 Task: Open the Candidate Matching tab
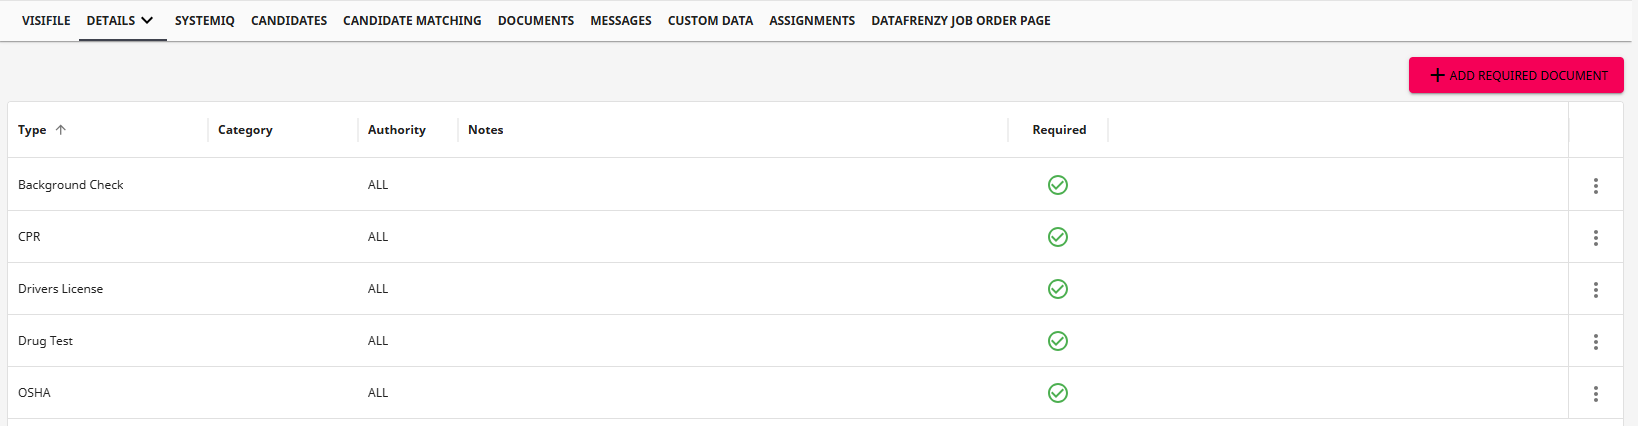coord(412,20)
